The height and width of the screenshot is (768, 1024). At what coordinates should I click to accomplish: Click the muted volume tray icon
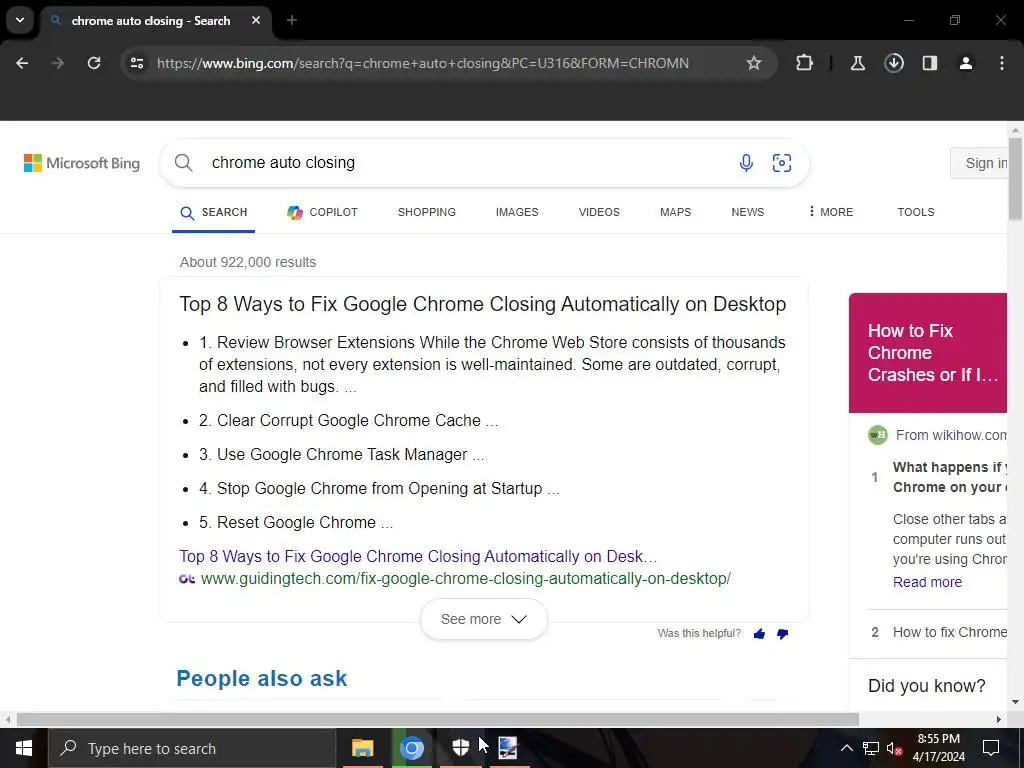pyautogui.click(x=894, y=748)
